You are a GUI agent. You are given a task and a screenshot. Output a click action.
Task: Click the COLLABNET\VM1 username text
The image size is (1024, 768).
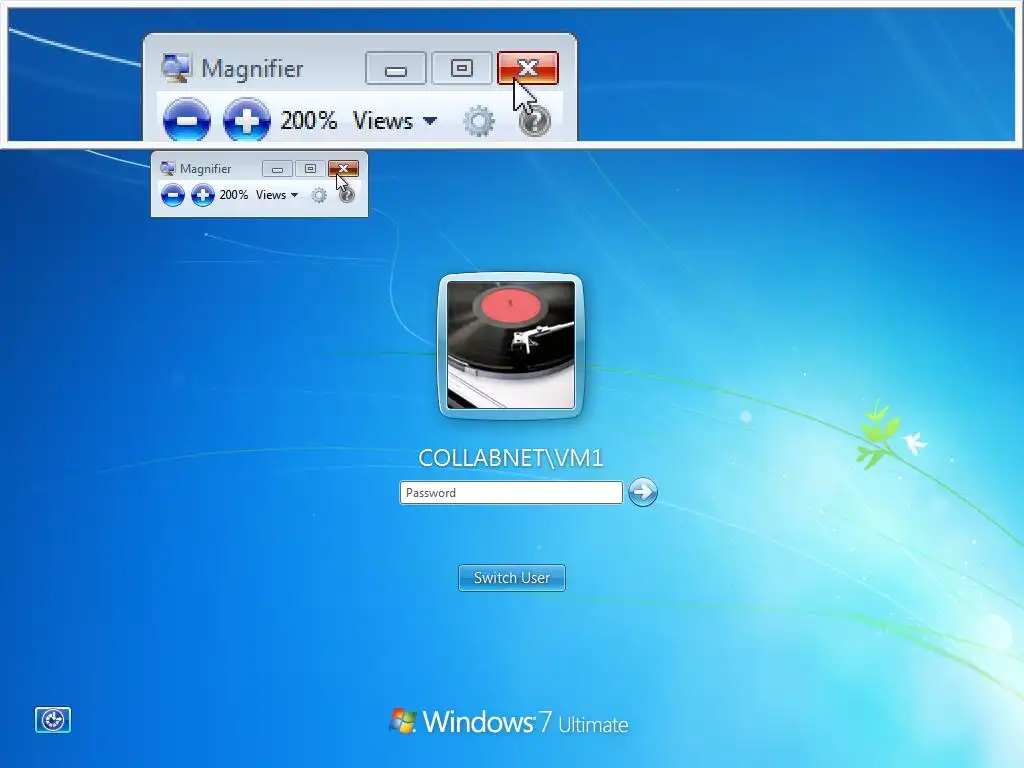tap(511, 458)
